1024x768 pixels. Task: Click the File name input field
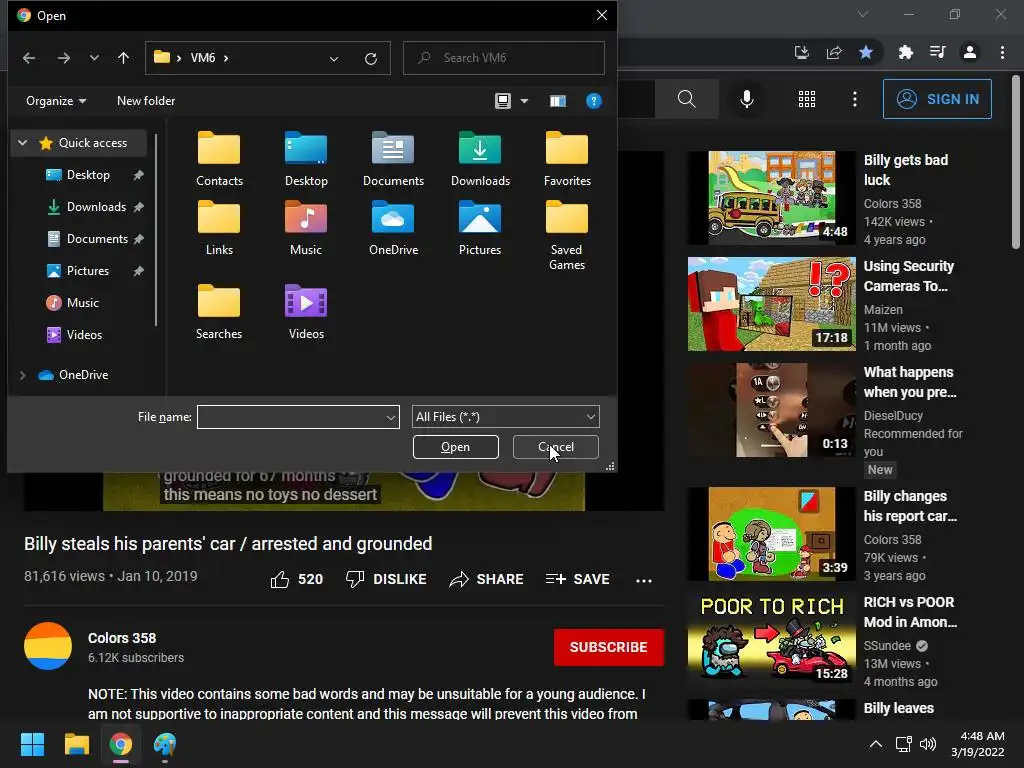[x=298, y=417]
